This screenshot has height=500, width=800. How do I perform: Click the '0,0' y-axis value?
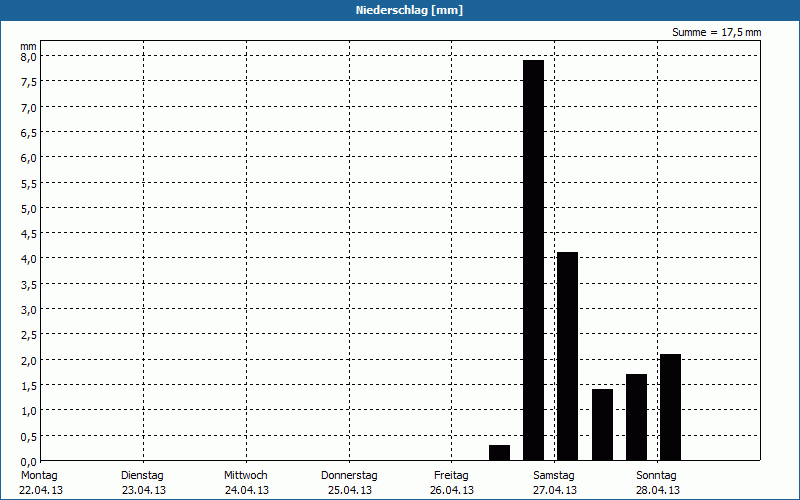click(x=29, y=462)
